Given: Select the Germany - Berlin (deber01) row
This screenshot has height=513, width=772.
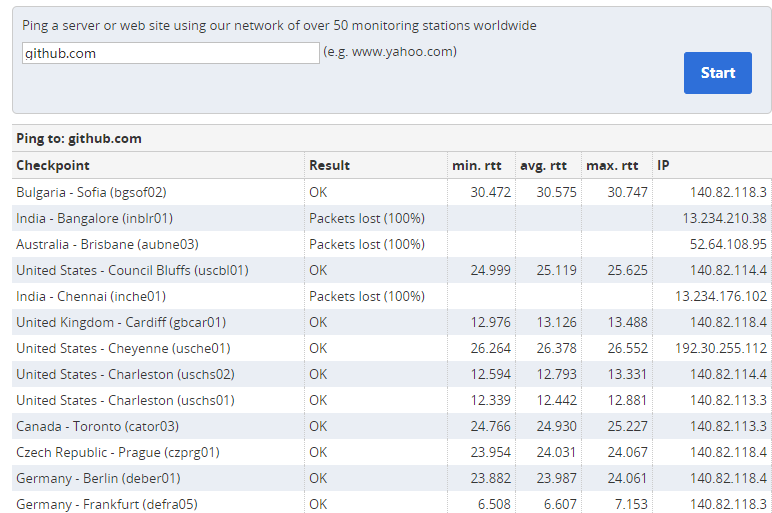Looking at the screenshot, I should [x=392, y=478].
